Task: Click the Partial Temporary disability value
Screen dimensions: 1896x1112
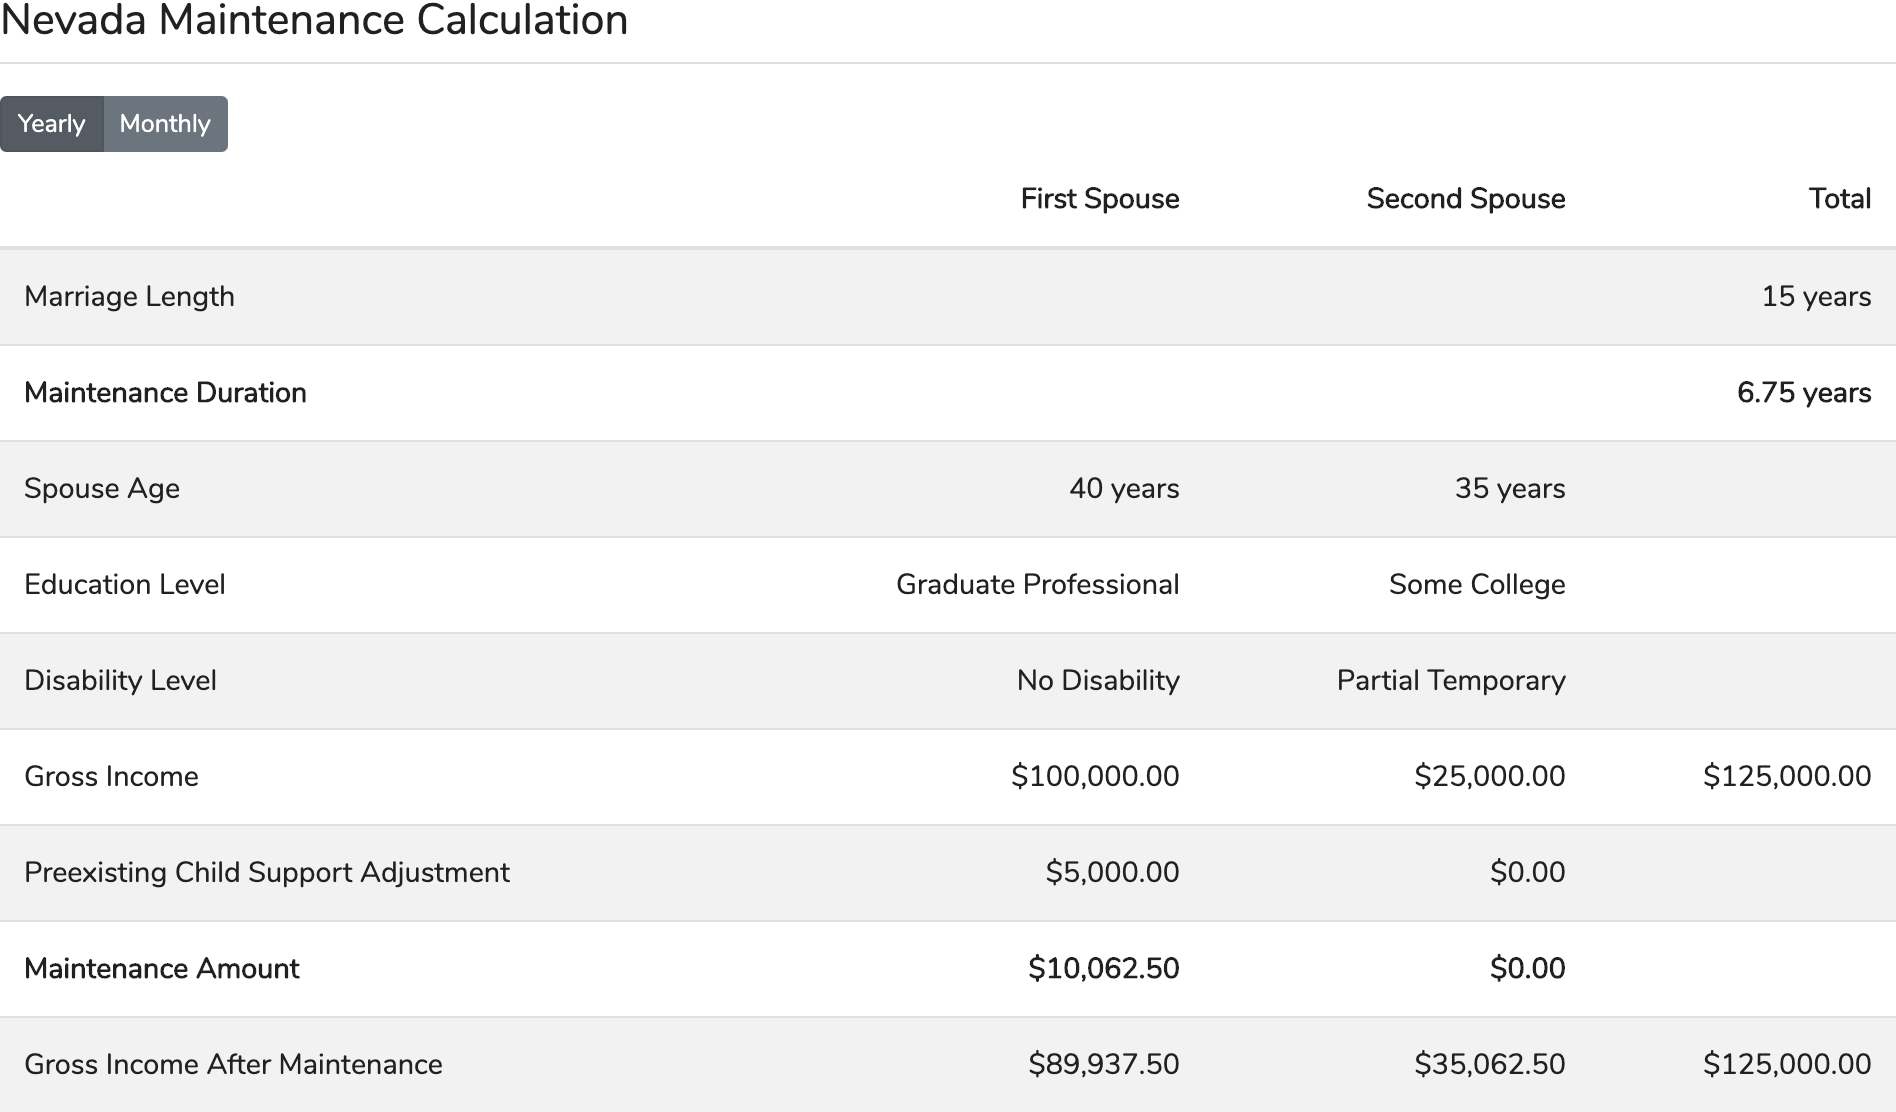Action: (1450, 681)
